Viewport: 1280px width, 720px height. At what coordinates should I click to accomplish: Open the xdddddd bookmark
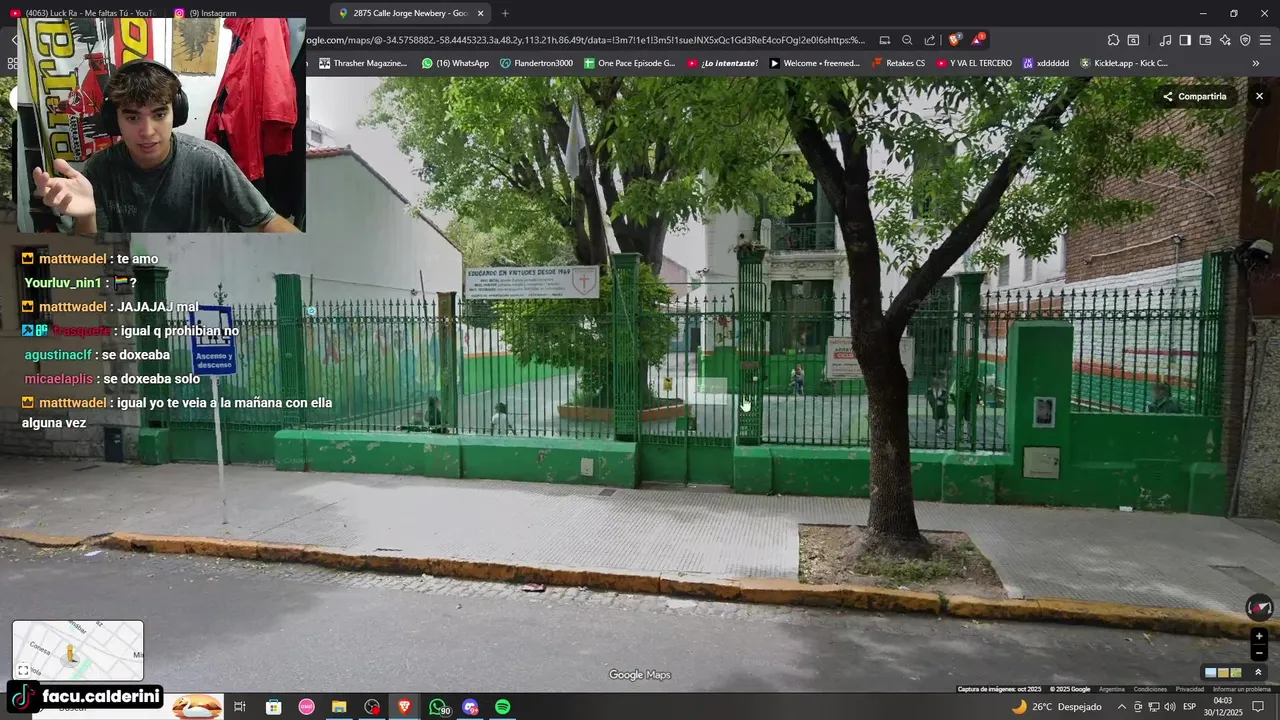pos(1045,63)
